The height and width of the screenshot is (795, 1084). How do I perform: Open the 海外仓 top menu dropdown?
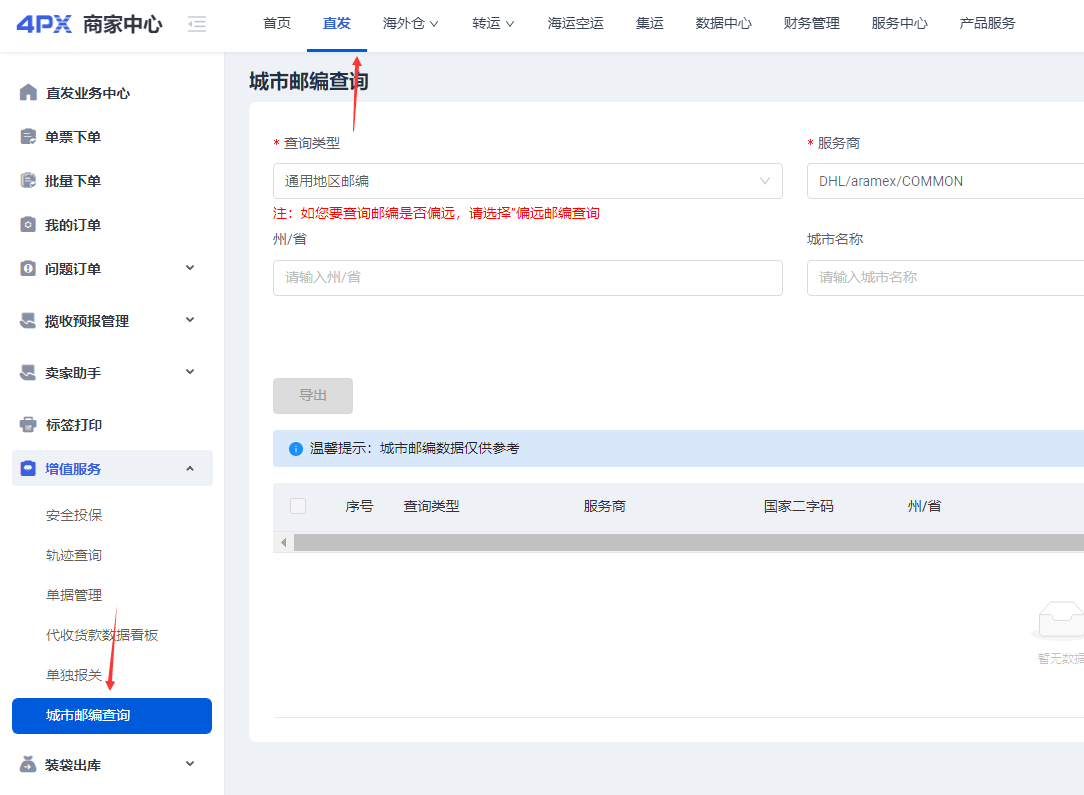[x=410, y=24]
